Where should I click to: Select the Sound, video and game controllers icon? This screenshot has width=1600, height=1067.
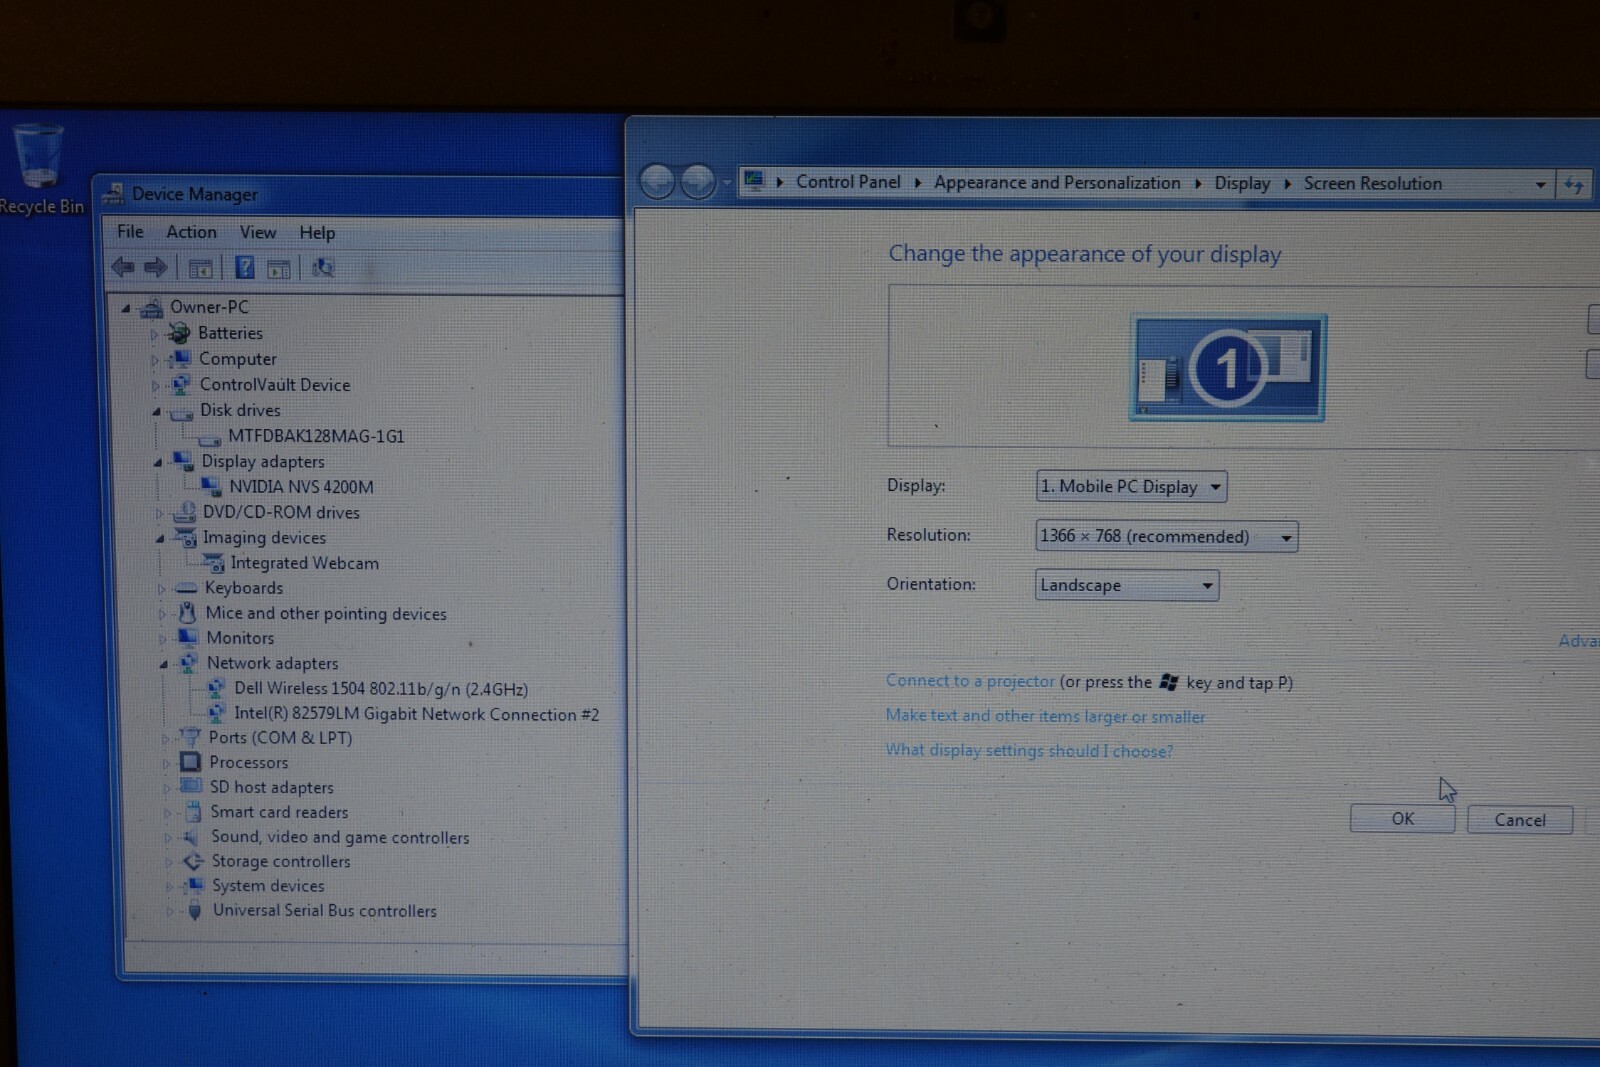(x=192, y=837)
